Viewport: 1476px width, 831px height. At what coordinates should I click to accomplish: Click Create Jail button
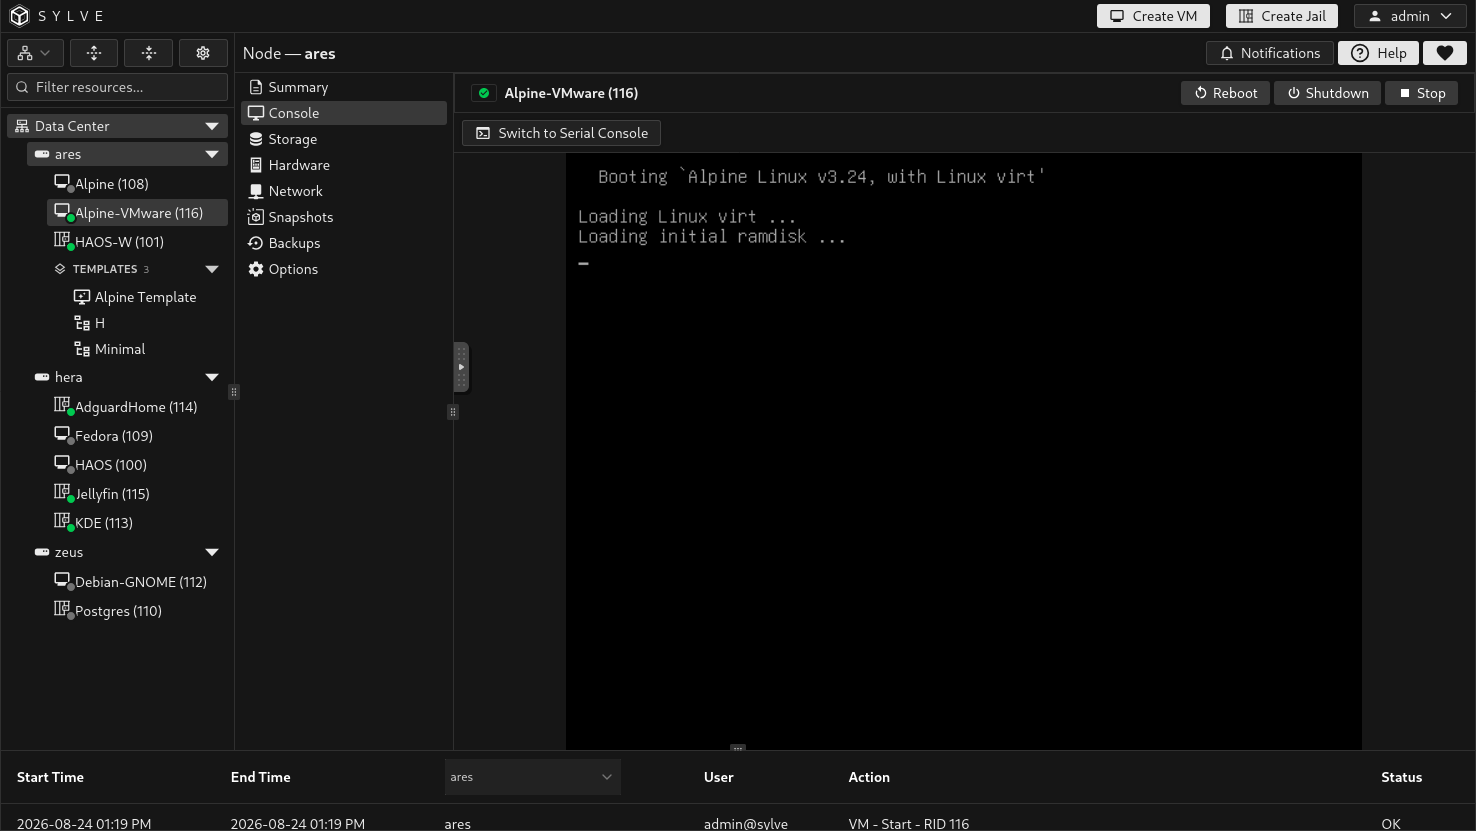[x=1282, y=16]
